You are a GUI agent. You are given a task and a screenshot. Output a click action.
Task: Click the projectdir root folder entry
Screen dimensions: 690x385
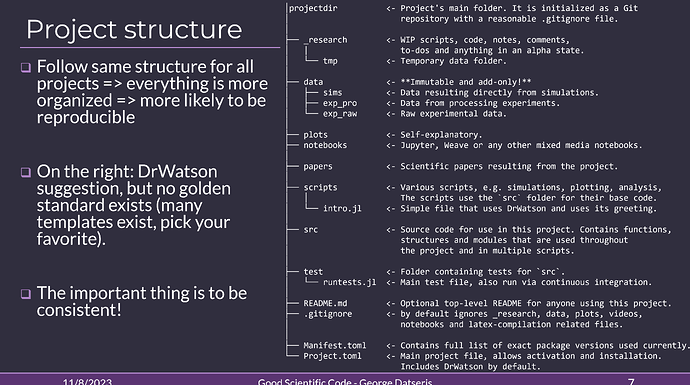point(313,8)
